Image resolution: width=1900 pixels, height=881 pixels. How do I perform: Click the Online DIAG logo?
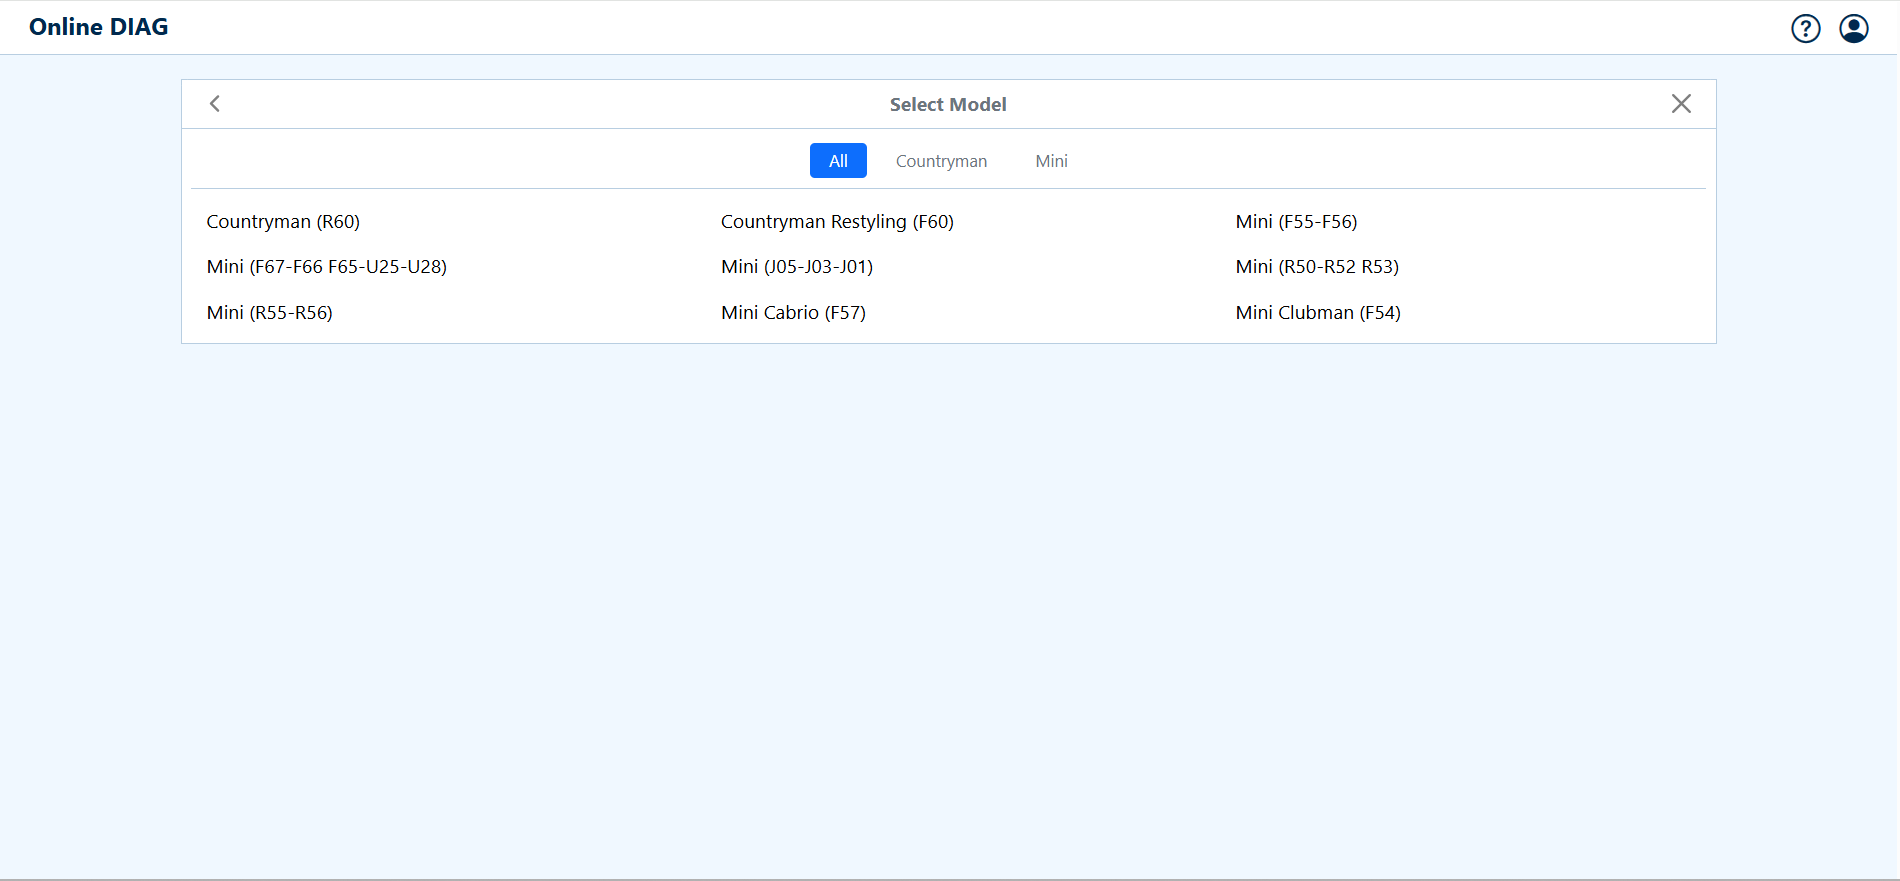tap(98, 27)
